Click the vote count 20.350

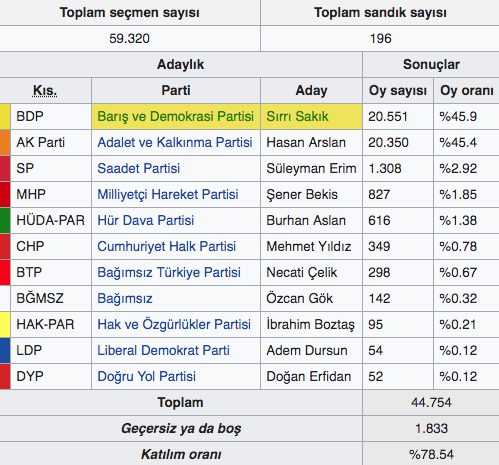pos(388,143)
